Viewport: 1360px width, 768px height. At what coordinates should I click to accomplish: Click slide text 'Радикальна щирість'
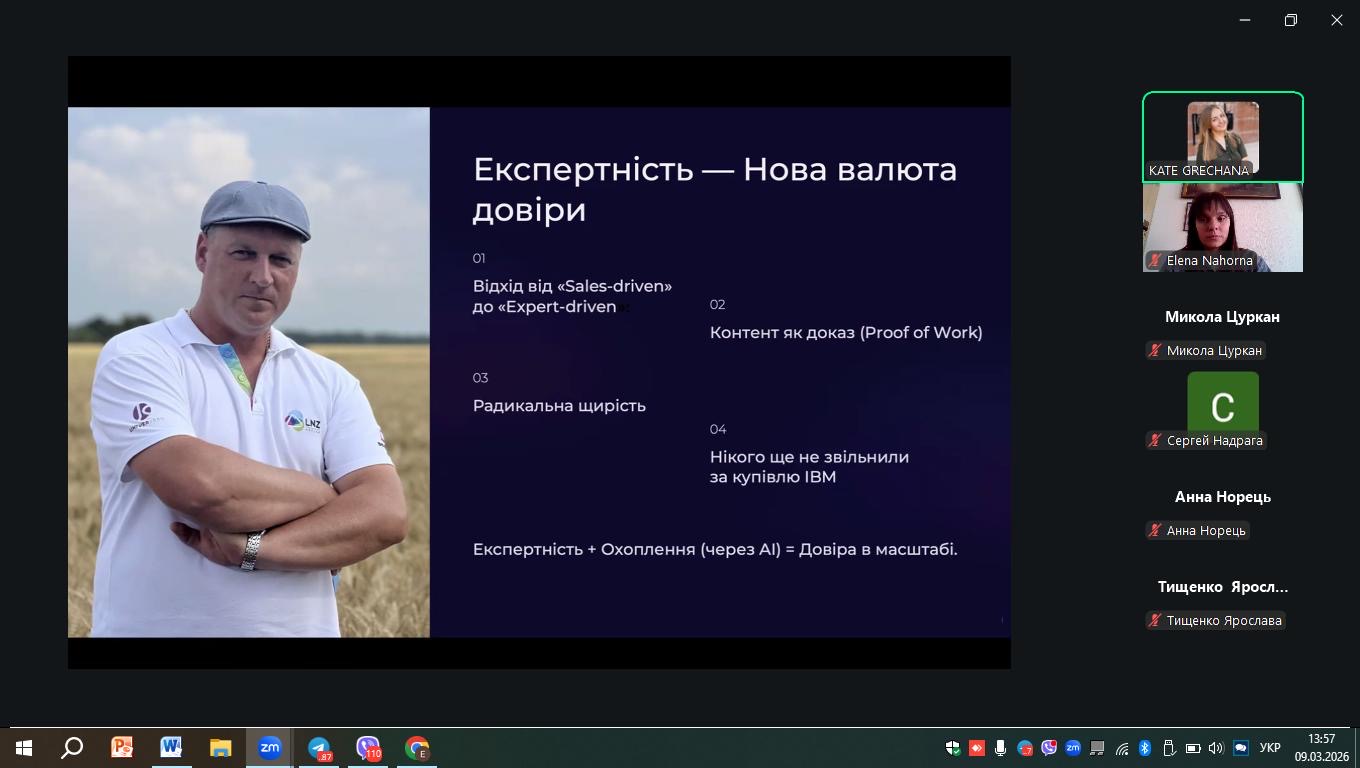click(559, 406)
